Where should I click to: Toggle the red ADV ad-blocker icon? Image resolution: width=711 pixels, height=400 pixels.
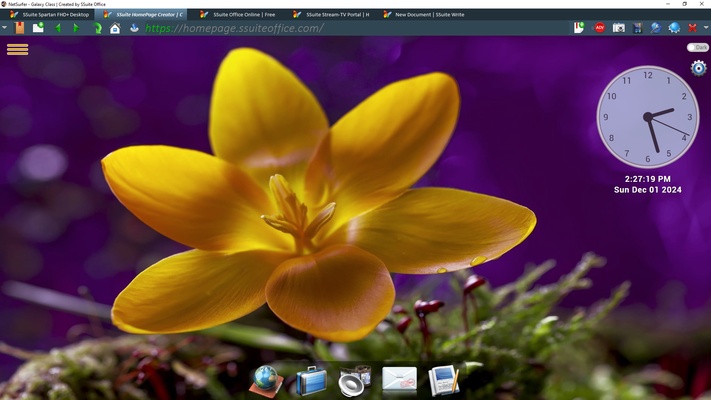[599, 28]
